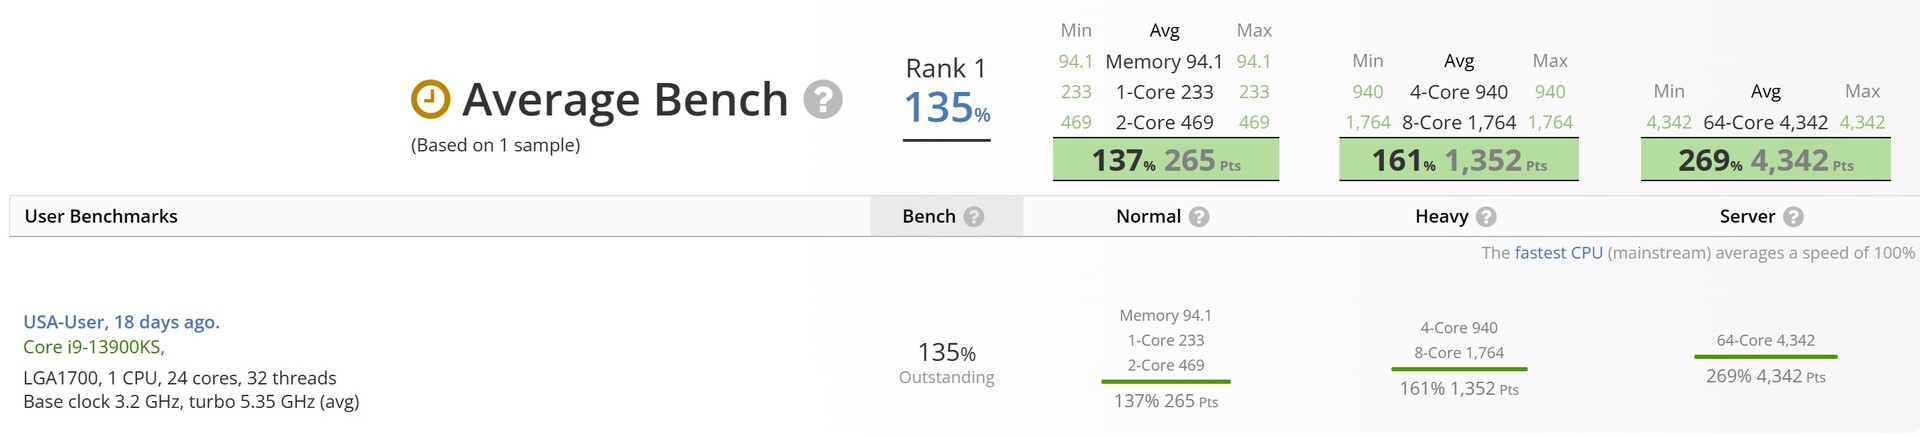1920x437 pixels.
Task: Click the Heavy column help icon
Action: click(1486, 217)
